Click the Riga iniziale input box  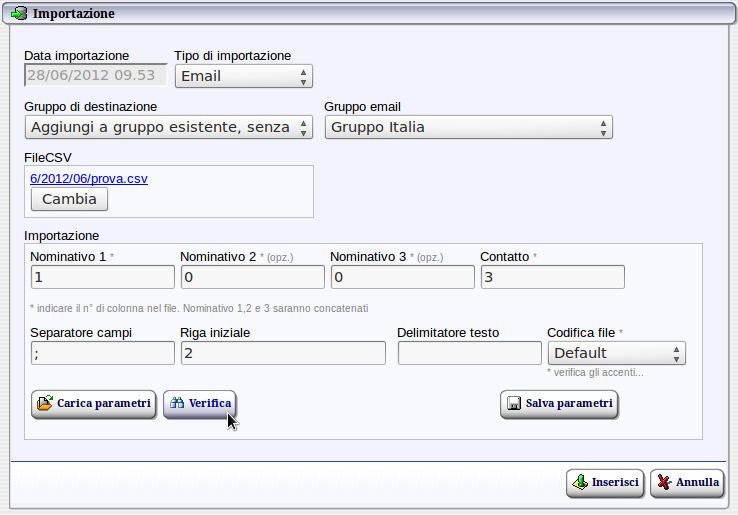coord(282,353)
